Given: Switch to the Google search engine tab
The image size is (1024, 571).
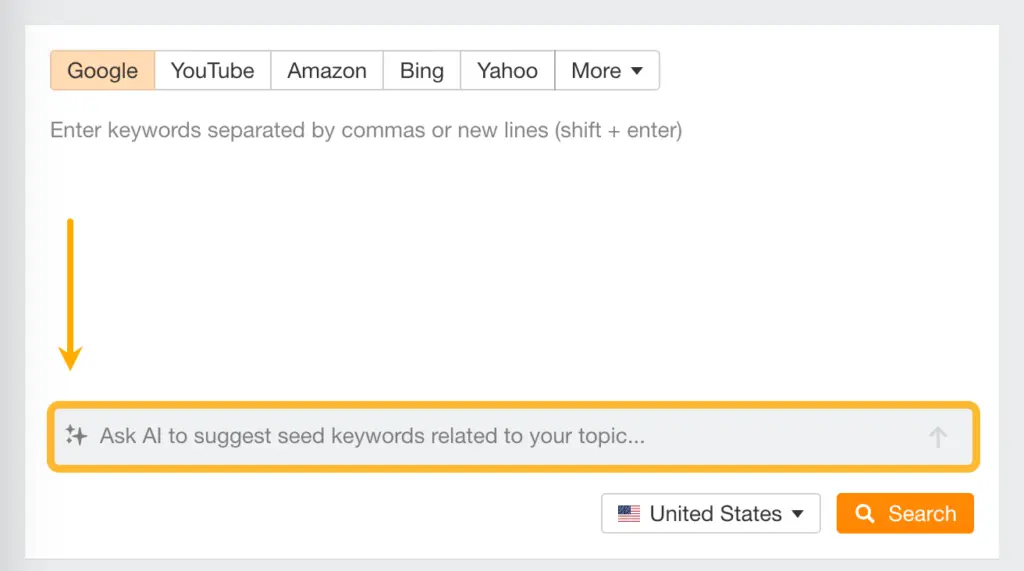Looking at the screenshot, I should click(x=103, y=71).
